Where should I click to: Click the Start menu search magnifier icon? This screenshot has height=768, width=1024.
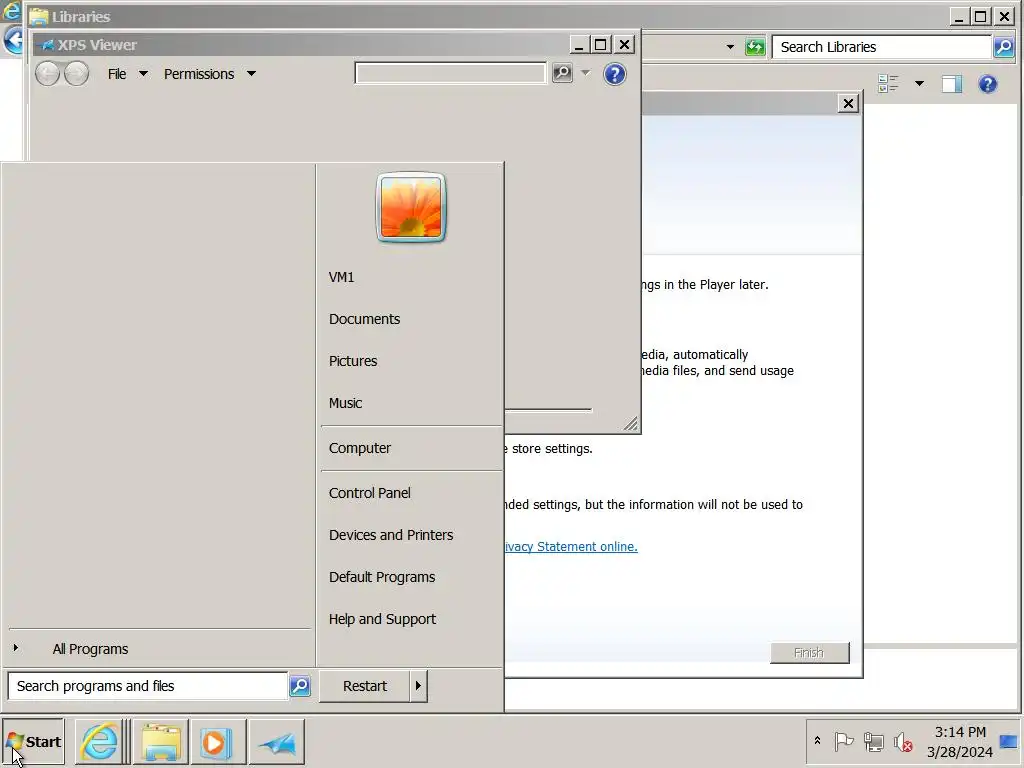coord(300,686)
